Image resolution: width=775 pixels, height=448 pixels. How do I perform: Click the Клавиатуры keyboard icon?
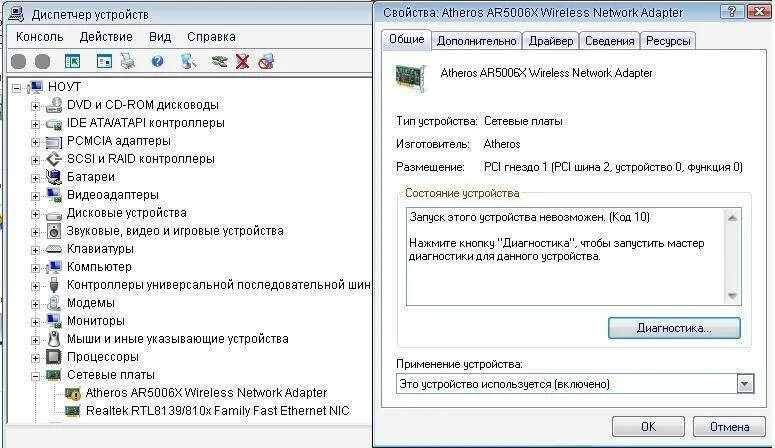pyautogui.click(x=54, y=249)
